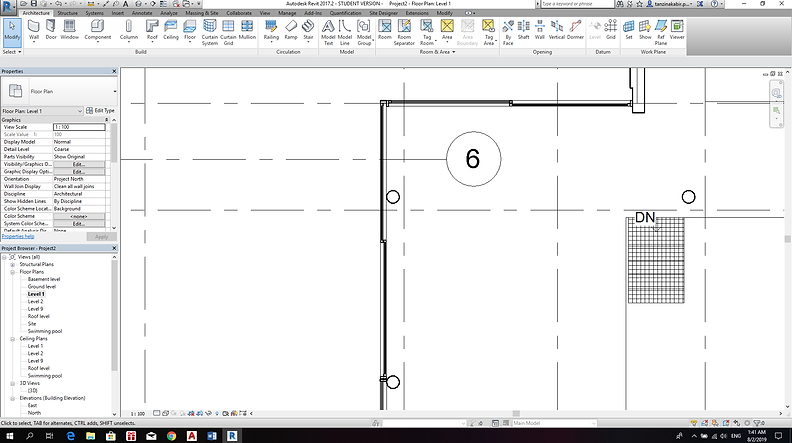
Task: Collapse the 3D Views tree node
Action: 13,383
